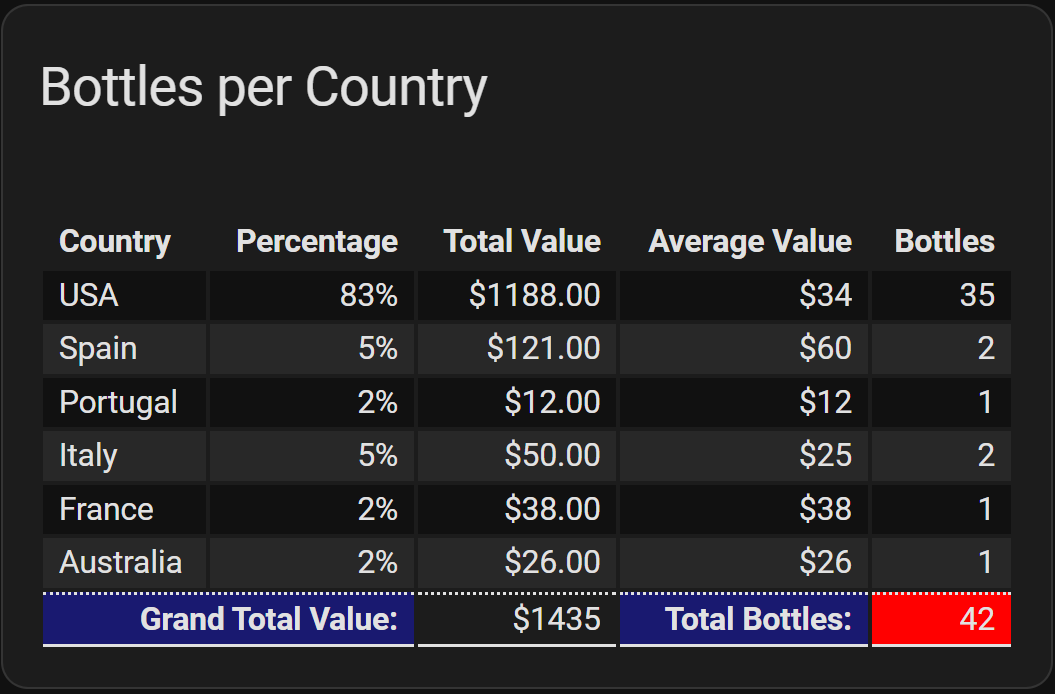Image resolution: width=1055 pixels, height=694 pixels.
Task: Select the 35 bottles cell
Action: (941, 296)
